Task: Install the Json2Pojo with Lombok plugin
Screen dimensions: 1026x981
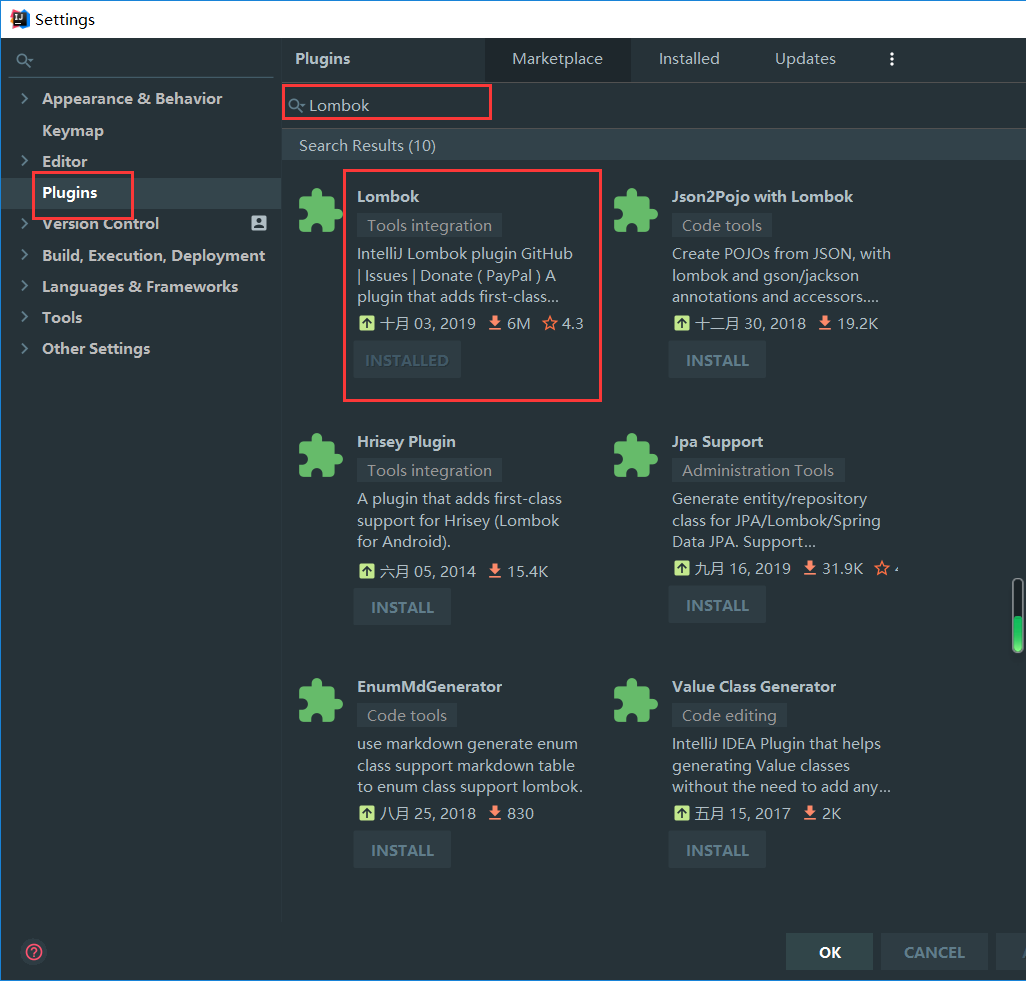Action: pos(717,360)
